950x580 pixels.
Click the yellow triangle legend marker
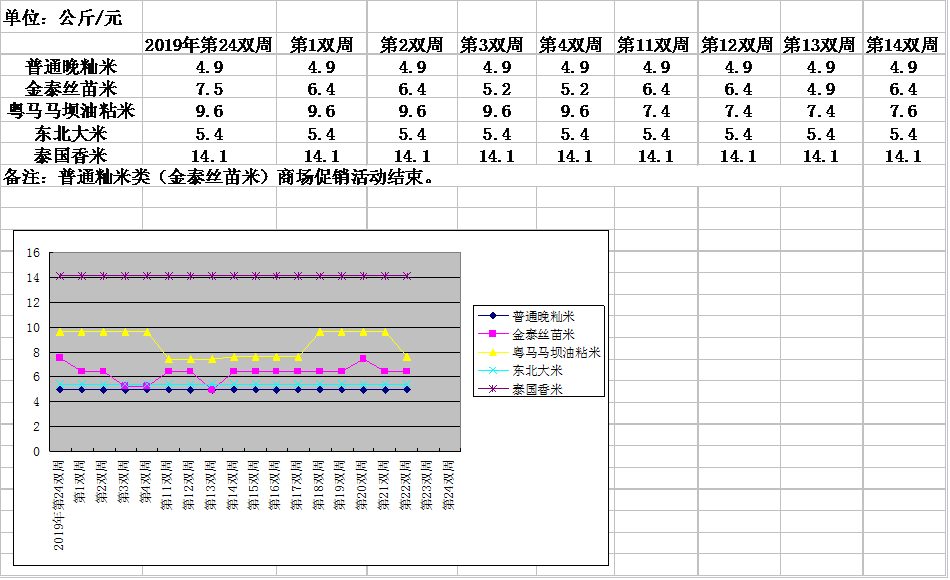point(493,353)
